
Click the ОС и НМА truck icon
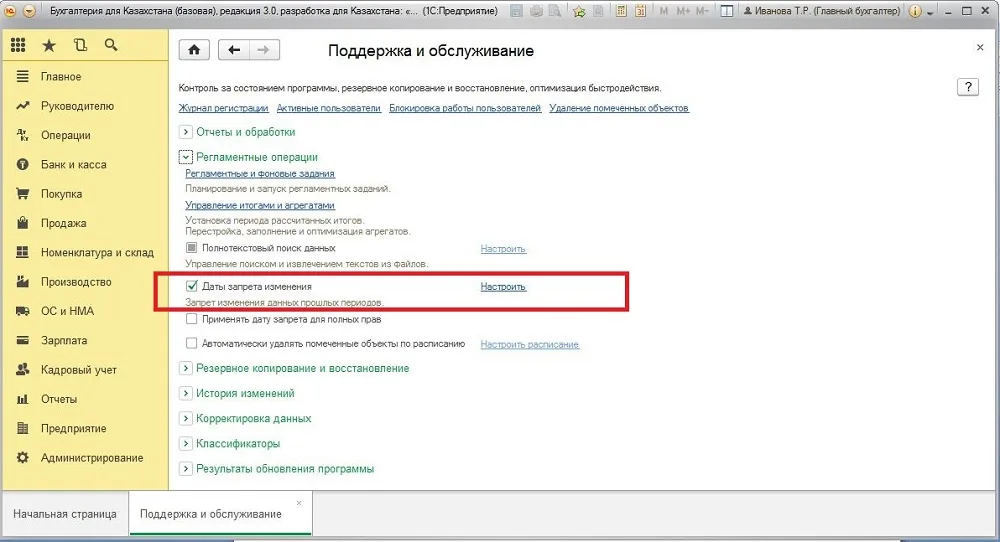coord(22,311)
